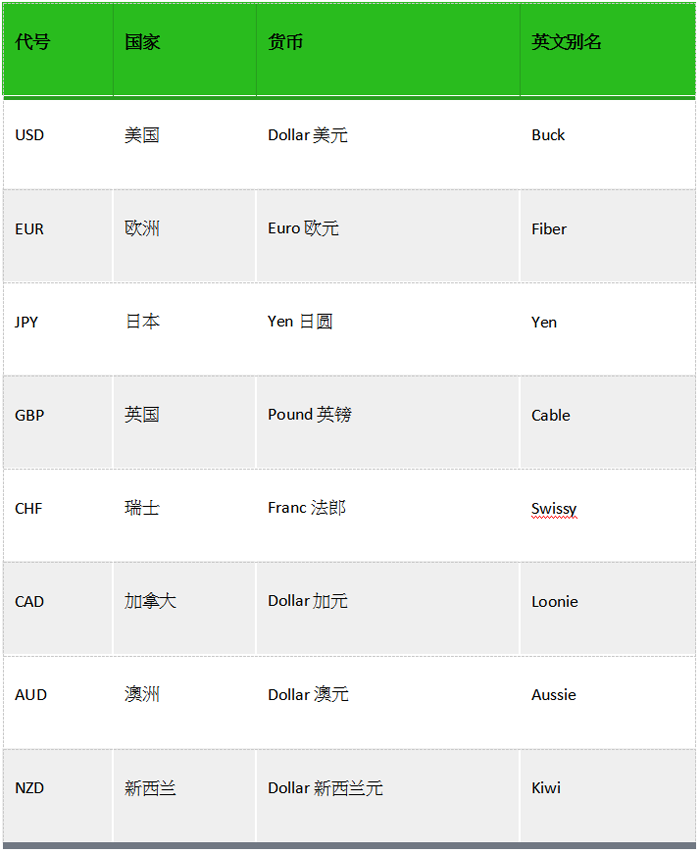Select the Franc 法郎 cell
Screen dimensions: 700x852
pyautogui.click(x=306, y=508)
